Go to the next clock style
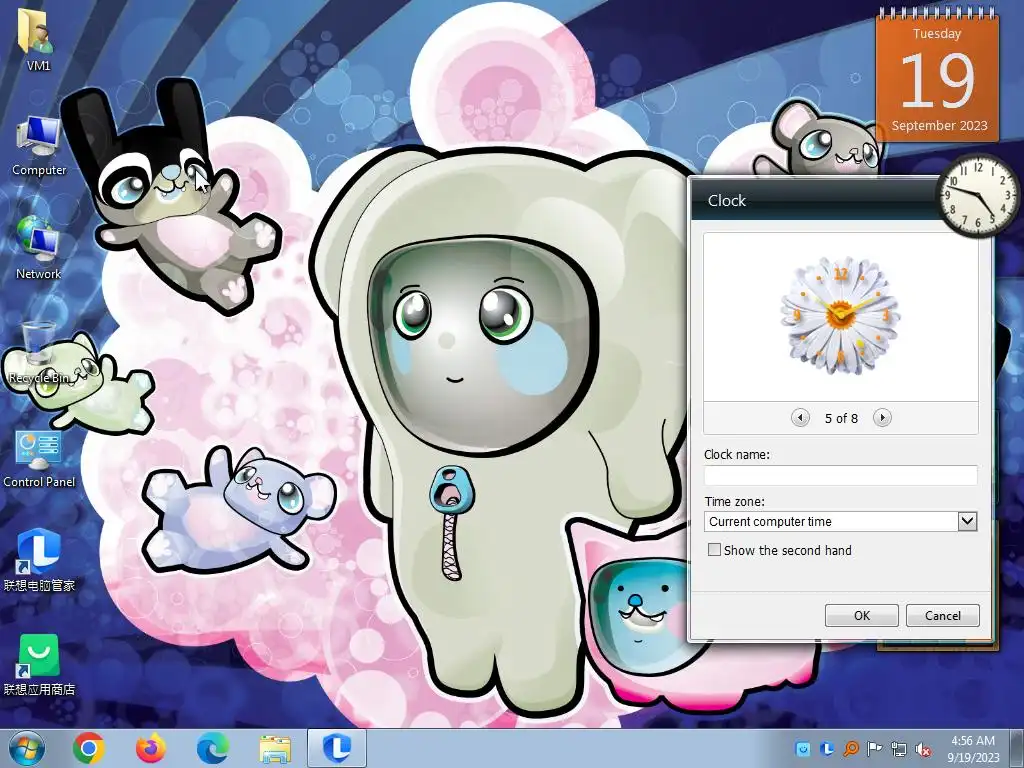Screen dimensions: 1024x768 click(882, 417)
